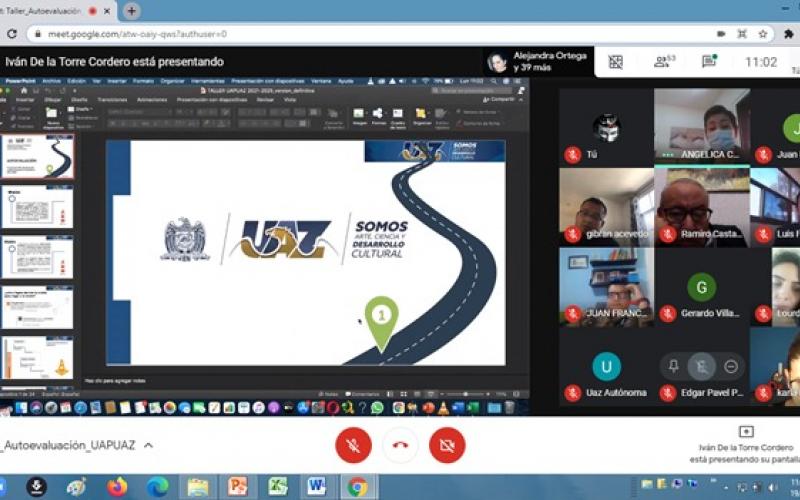This screenshot has width=800, height=500.
Task: Select the second slide thumbnail in PowerPoint
Action: [38, 207]
